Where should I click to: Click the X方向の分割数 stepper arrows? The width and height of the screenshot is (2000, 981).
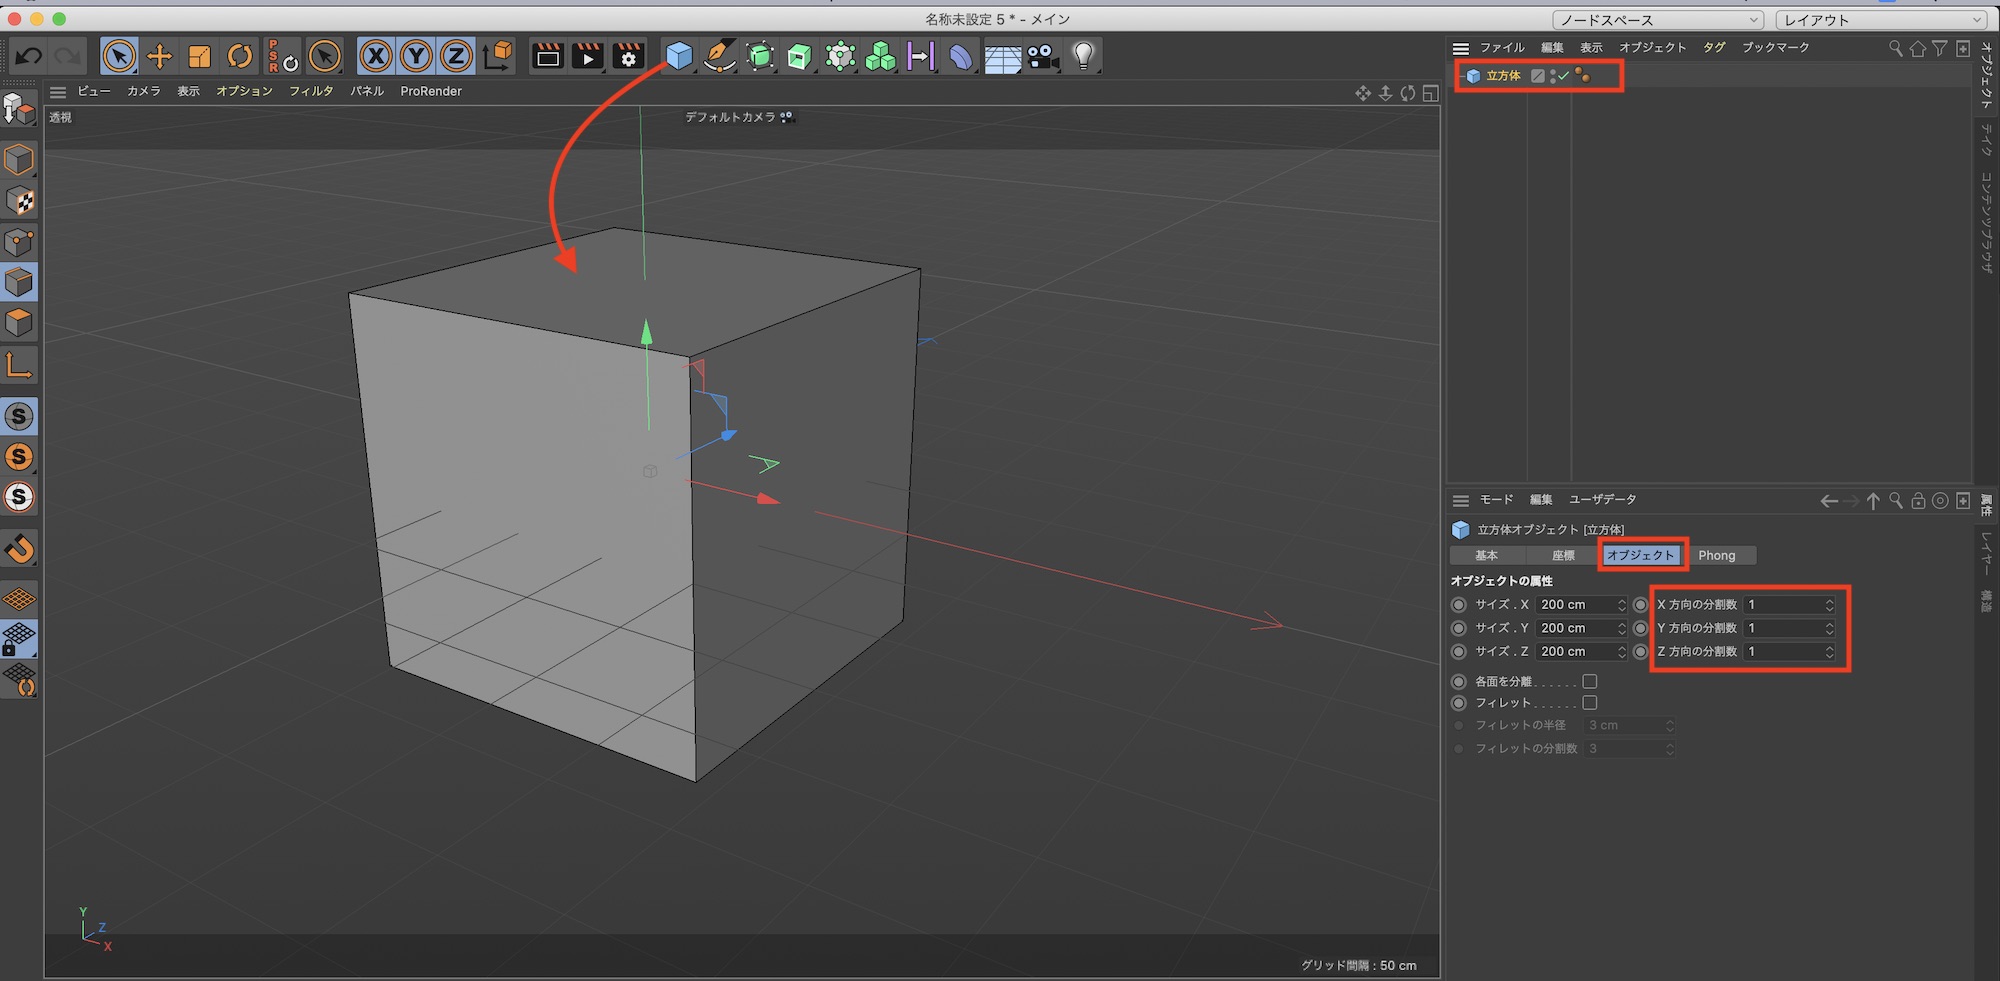1829,605
